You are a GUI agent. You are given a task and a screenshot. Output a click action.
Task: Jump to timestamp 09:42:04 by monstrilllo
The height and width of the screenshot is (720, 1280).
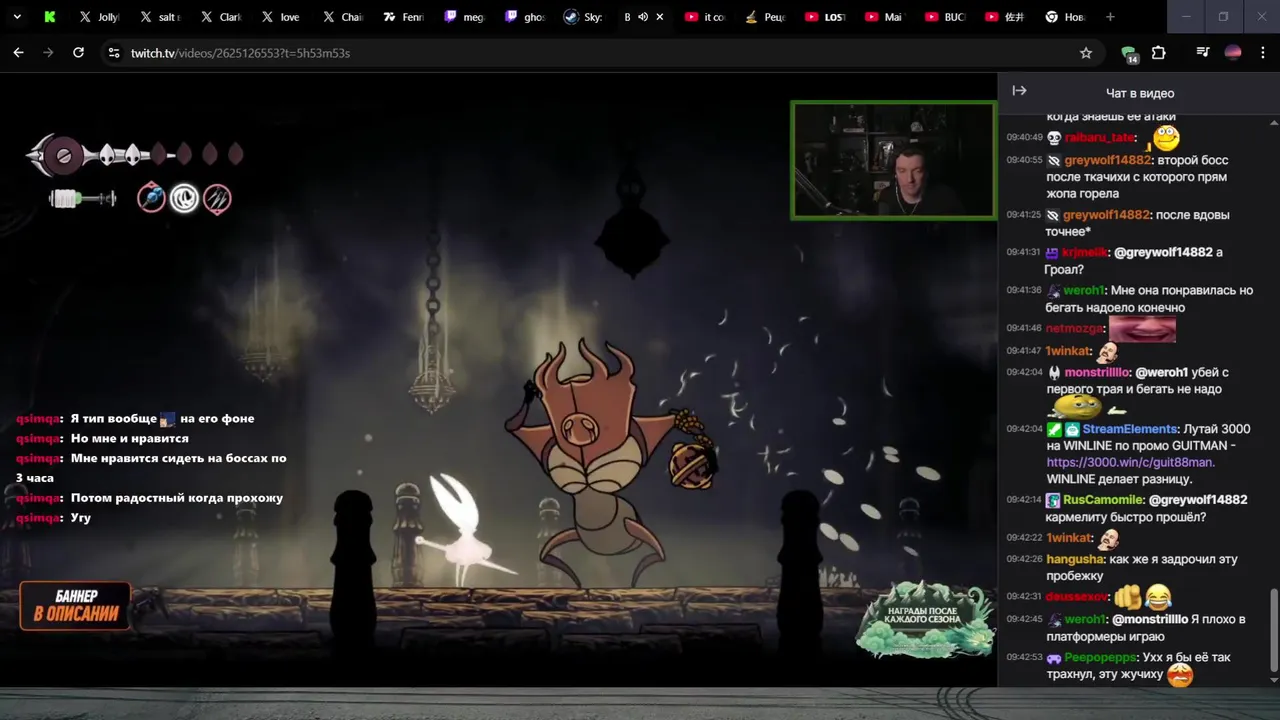[1024, 372]
